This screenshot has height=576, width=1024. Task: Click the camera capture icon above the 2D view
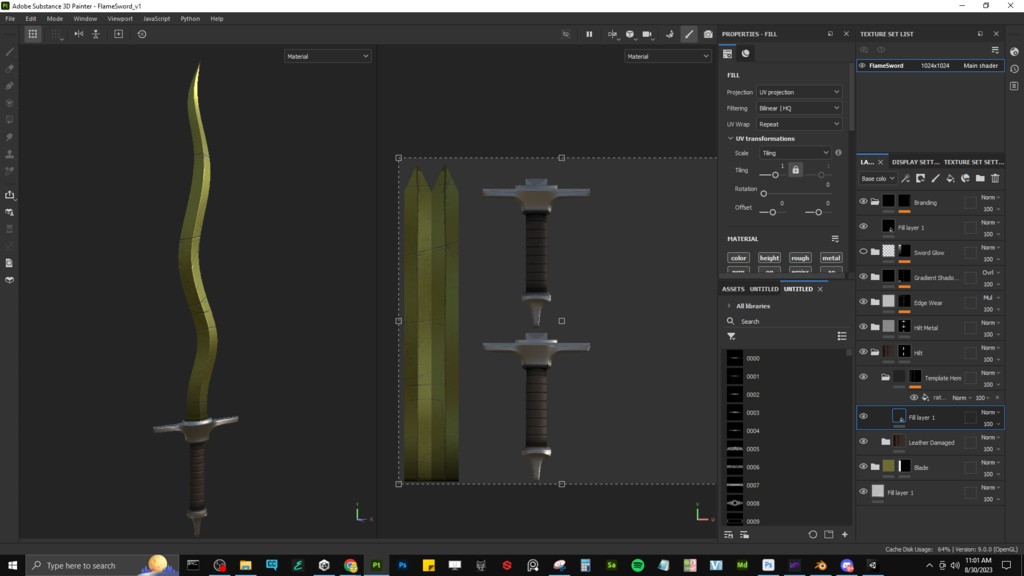(x=708, y=34)
